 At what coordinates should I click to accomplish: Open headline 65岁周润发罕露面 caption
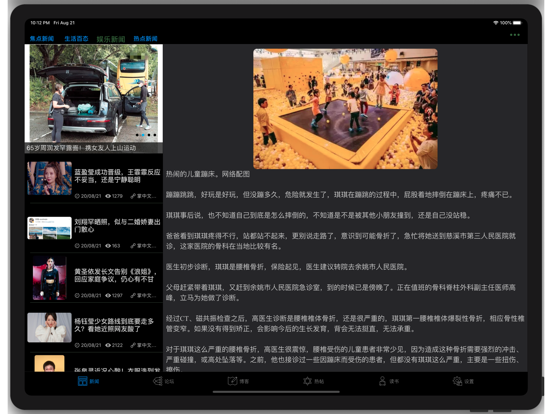(x=81, y=148)
